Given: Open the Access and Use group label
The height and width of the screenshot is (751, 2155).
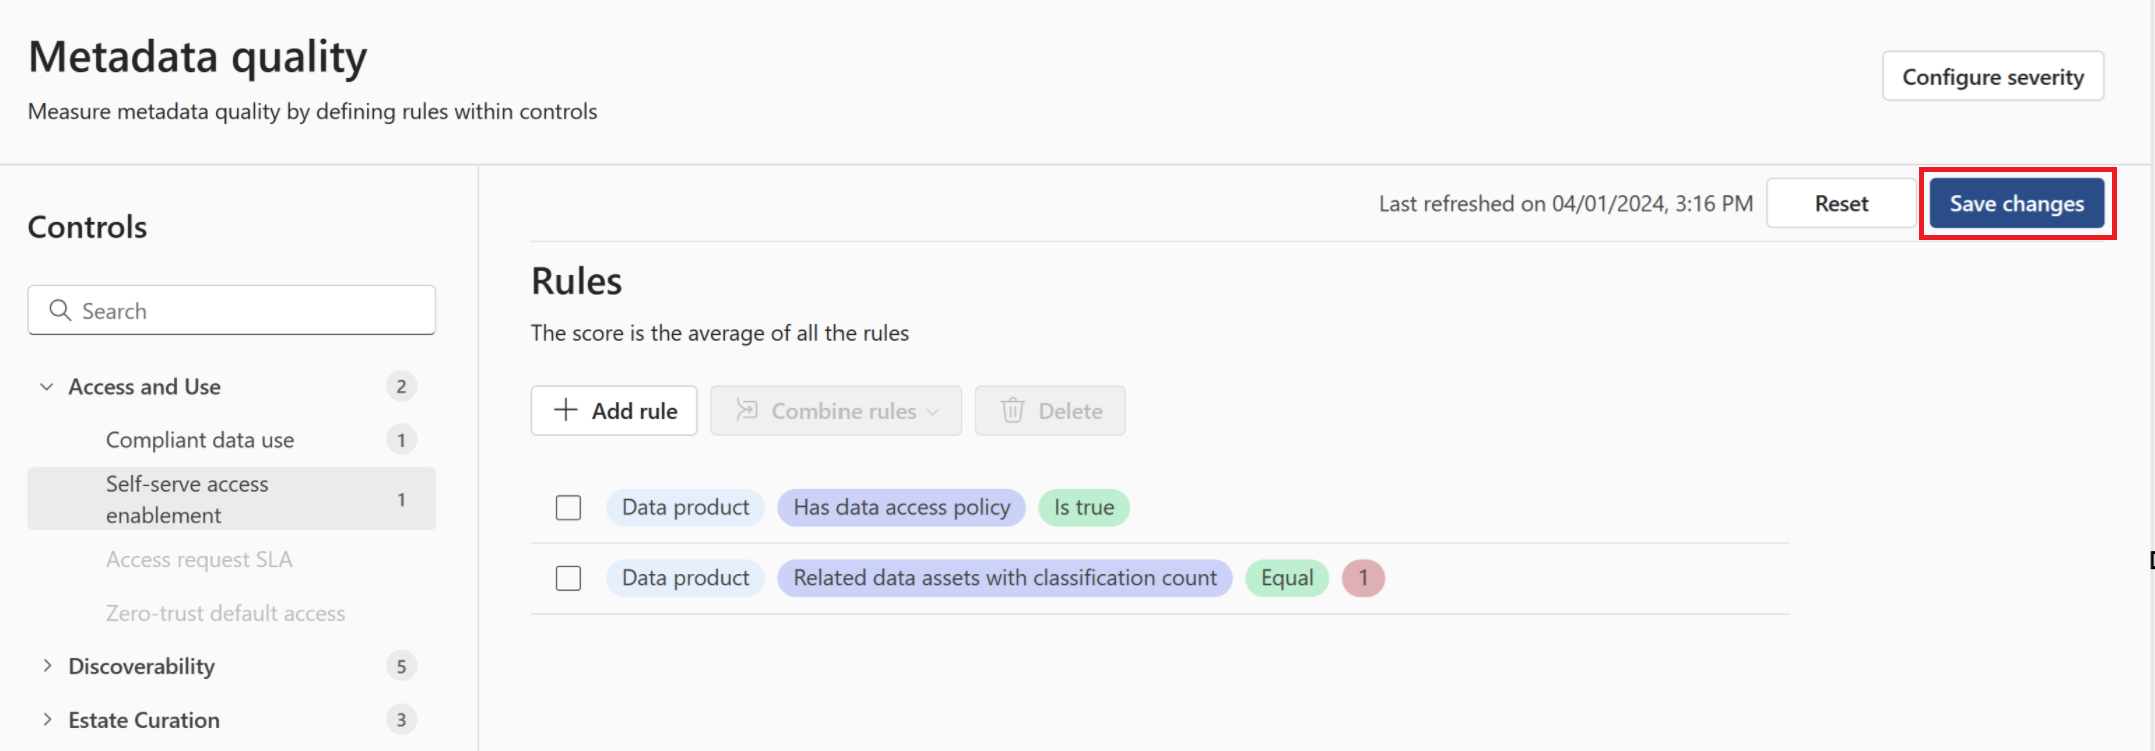Looking at the screenshot, I should 144,387.
